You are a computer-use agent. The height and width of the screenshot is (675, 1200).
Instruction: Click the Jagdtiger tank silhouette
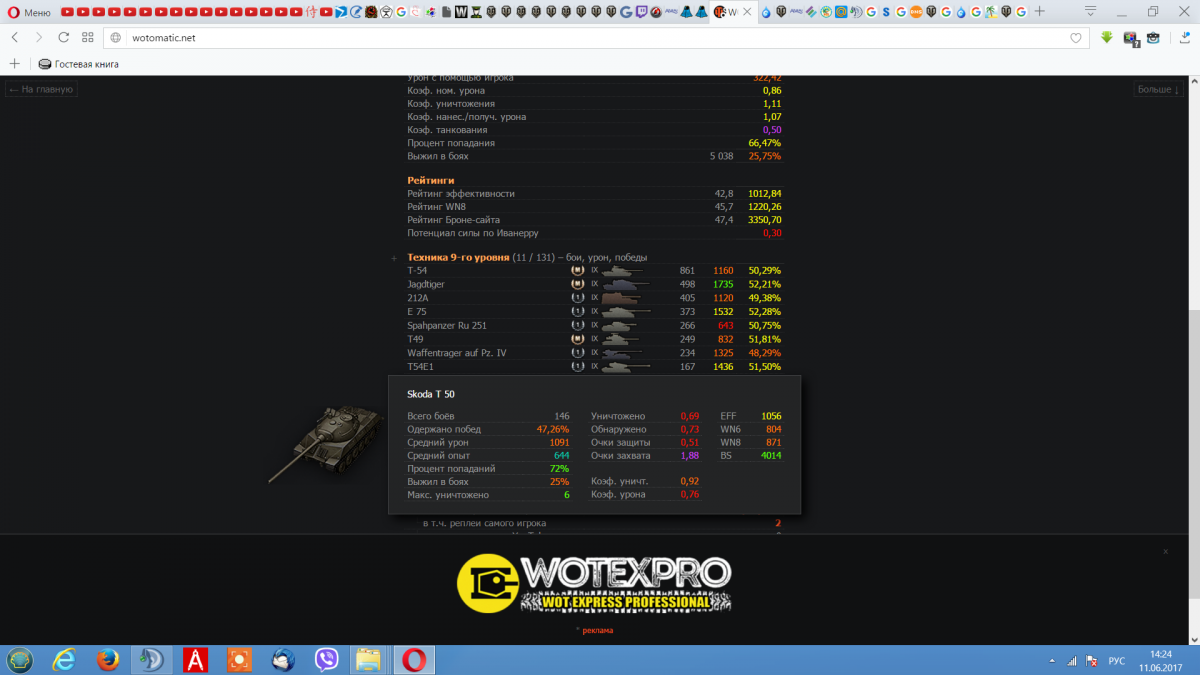(625, 284)
